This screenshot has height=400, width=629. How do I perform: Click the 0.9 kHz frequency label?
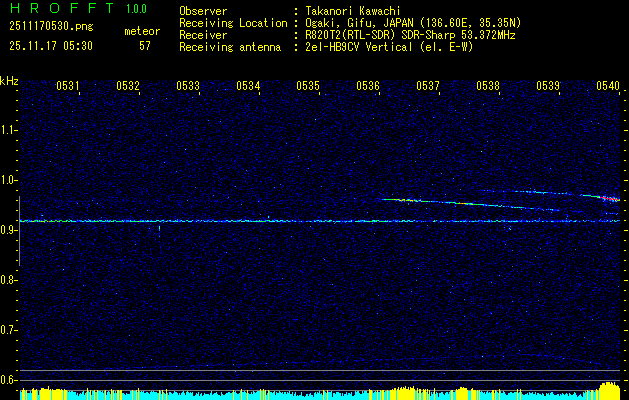point(9,230)
